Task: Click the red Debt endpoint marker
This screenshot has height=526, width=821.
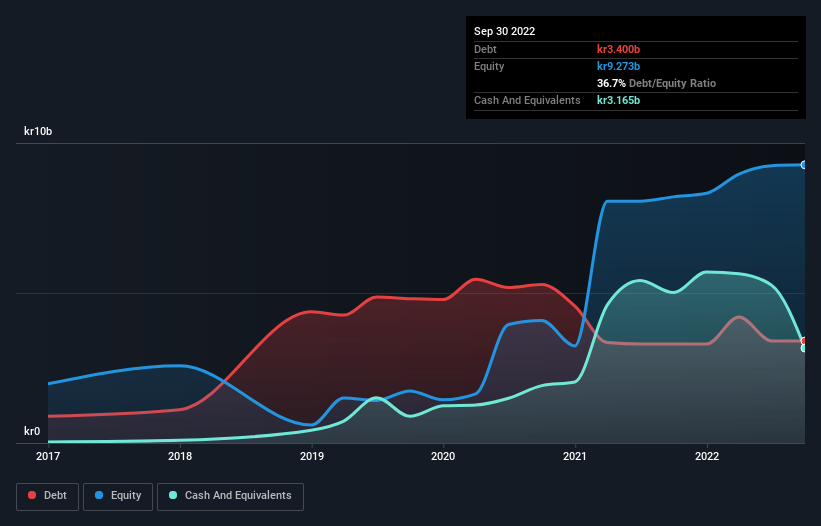Action: [804, 341]
